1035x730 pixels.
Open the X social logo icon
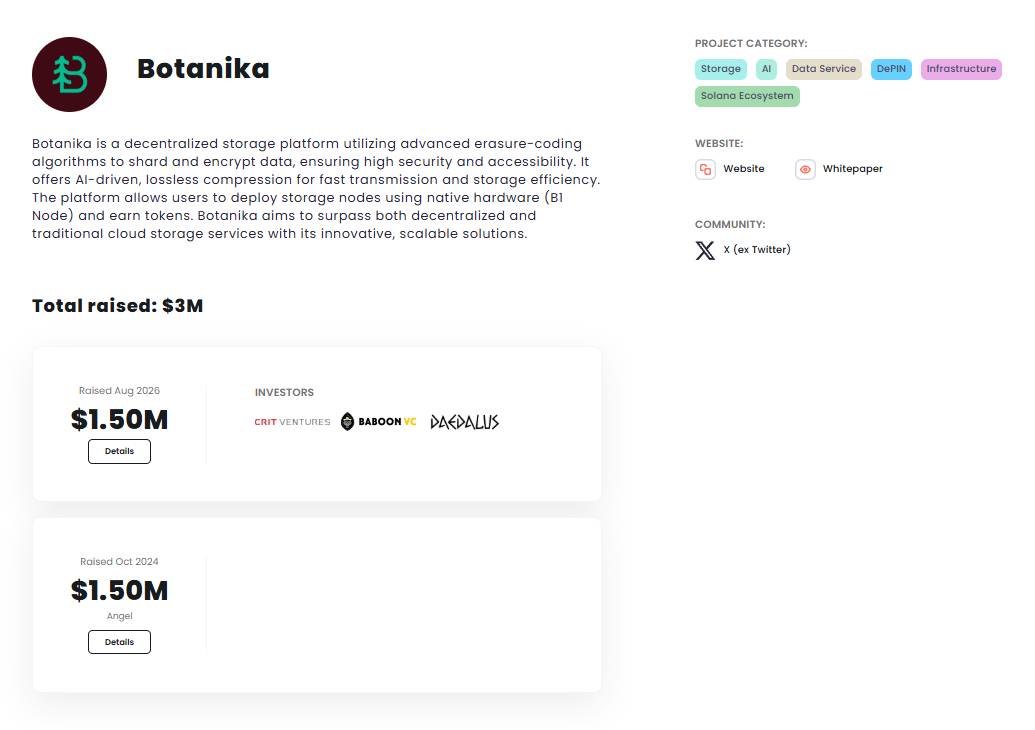click(x=705, y=250)
